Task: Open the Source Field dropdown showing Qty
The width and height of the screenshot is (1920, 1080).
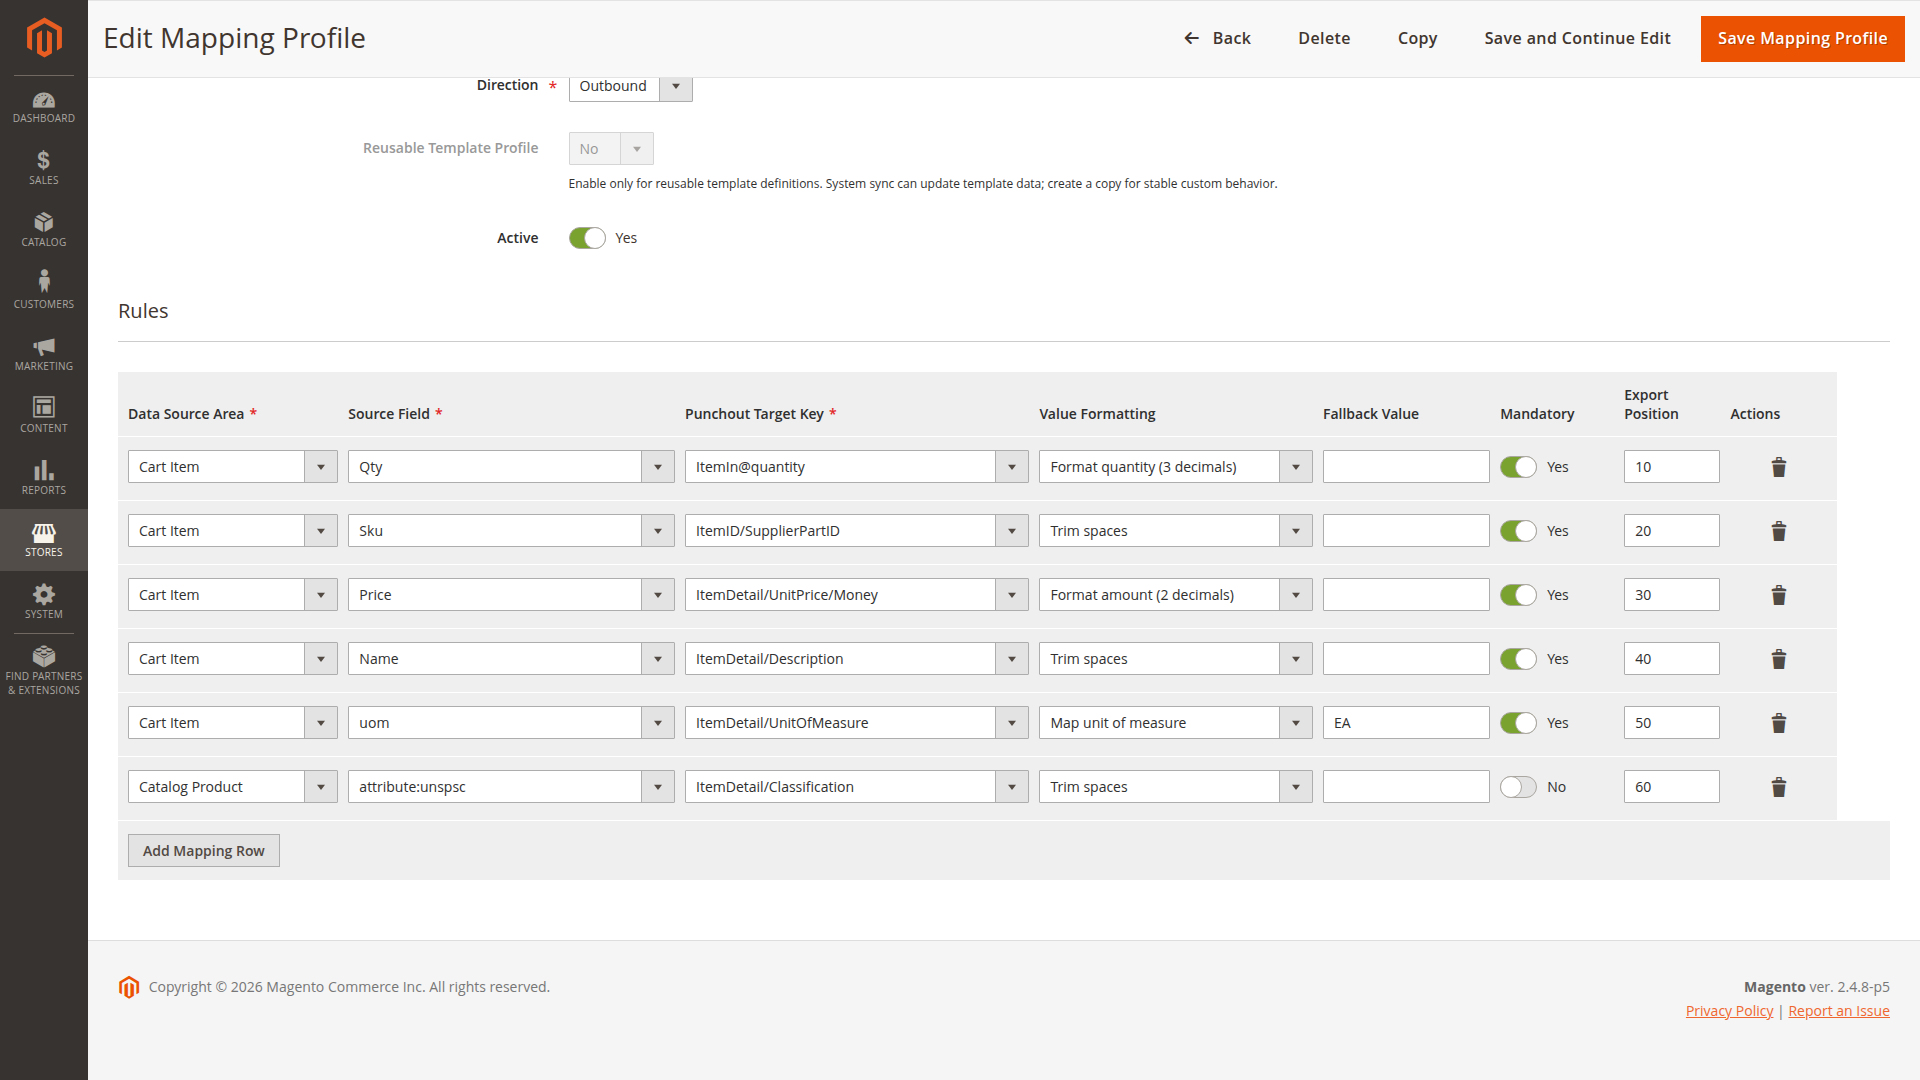Action: [x=511, y=467]
